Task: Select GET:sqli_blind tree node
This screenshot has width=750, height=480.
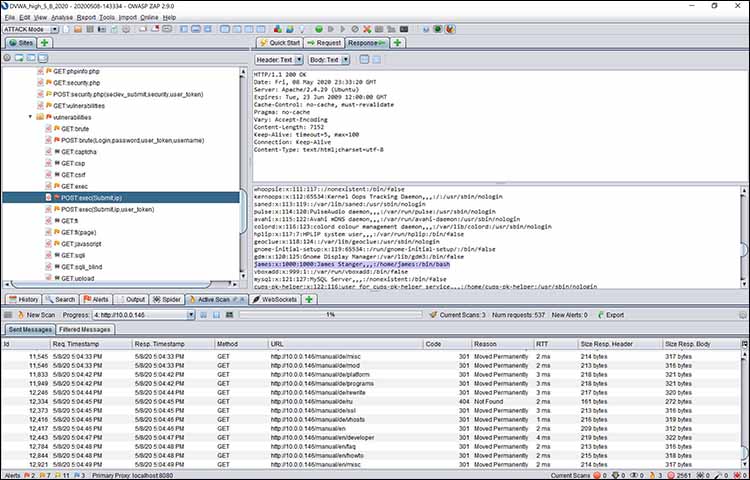Action: coord(81,267)
